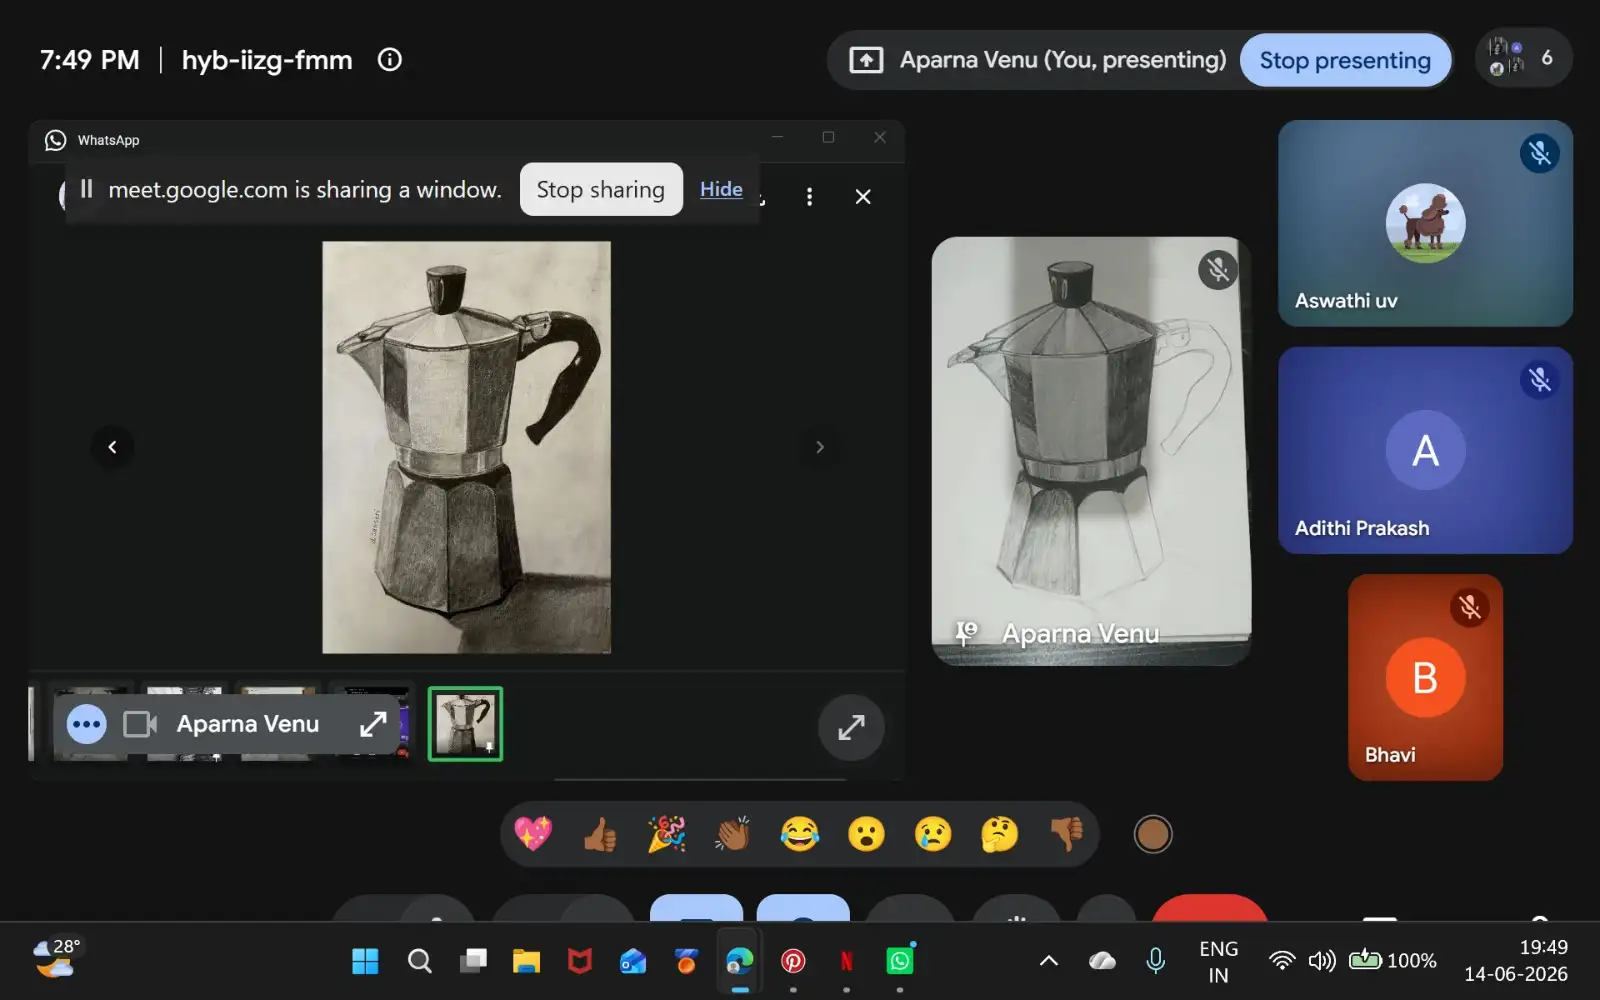The height and width of the screenshot is (1000, 1600).
Task: Go to the previous image in viewer
Action: click(x=112, y=447)
